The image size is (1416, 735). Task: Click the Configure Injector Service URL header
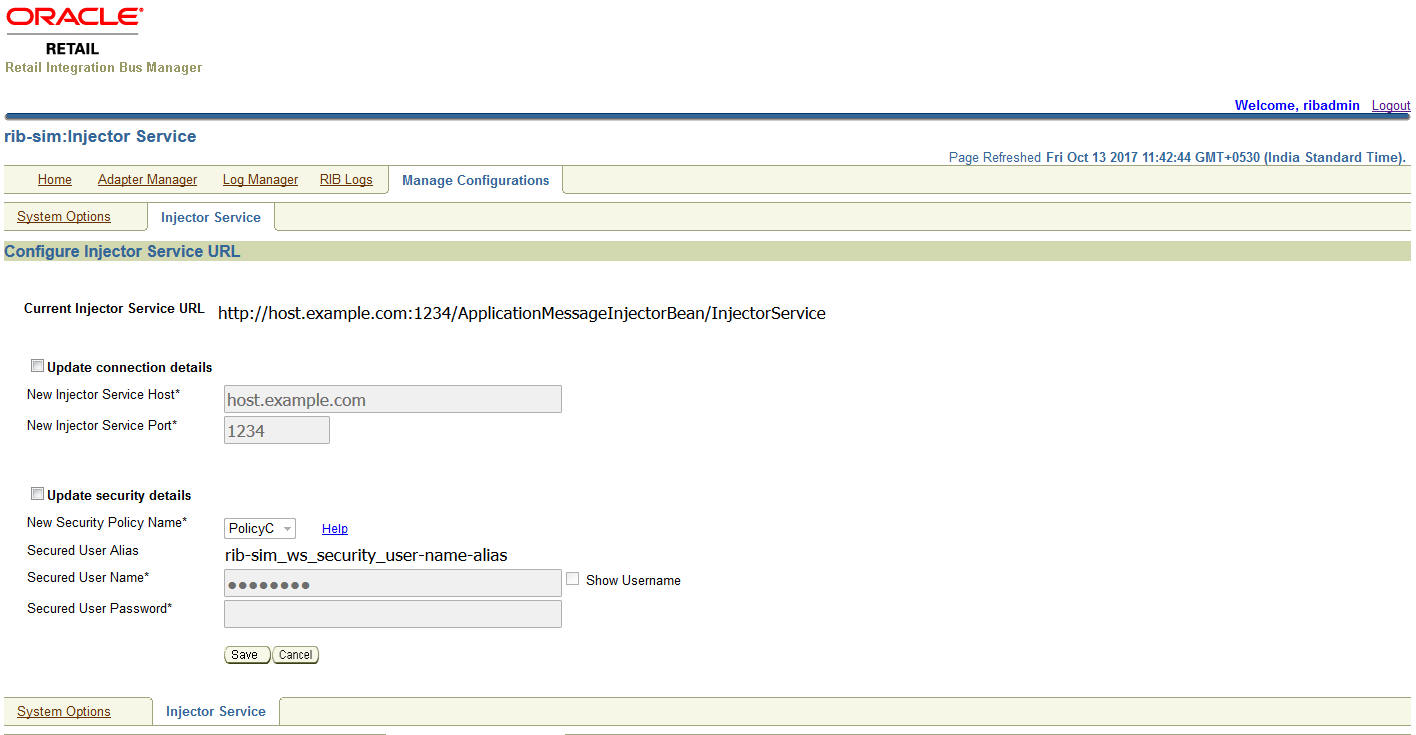(122, 251)
